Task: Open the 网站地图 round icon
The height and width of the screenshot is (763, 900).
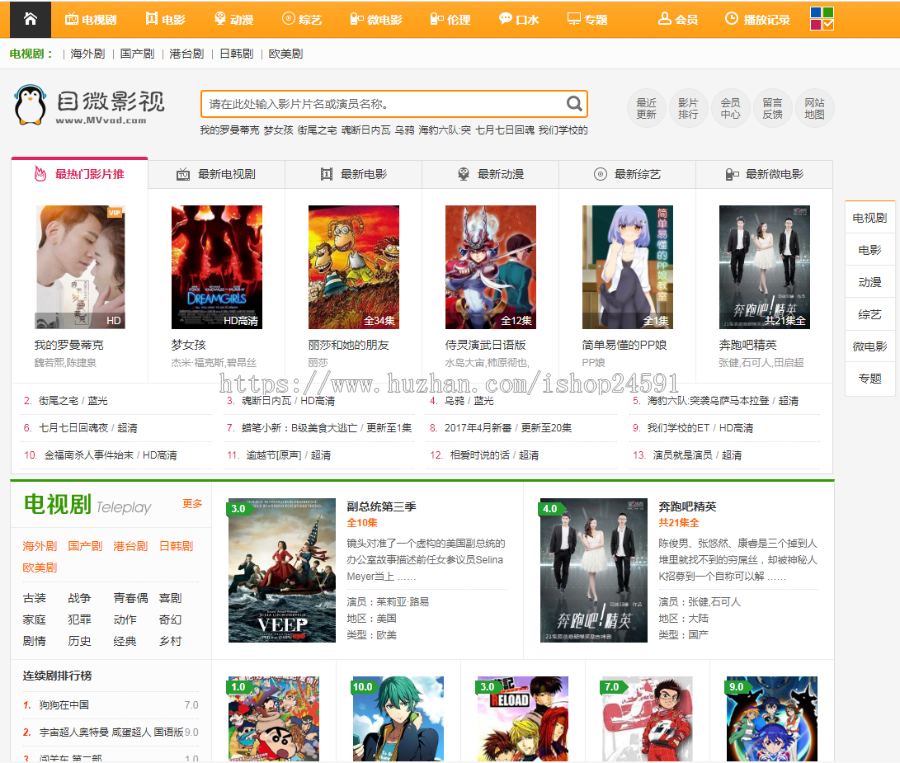Action: coord(814,108)
